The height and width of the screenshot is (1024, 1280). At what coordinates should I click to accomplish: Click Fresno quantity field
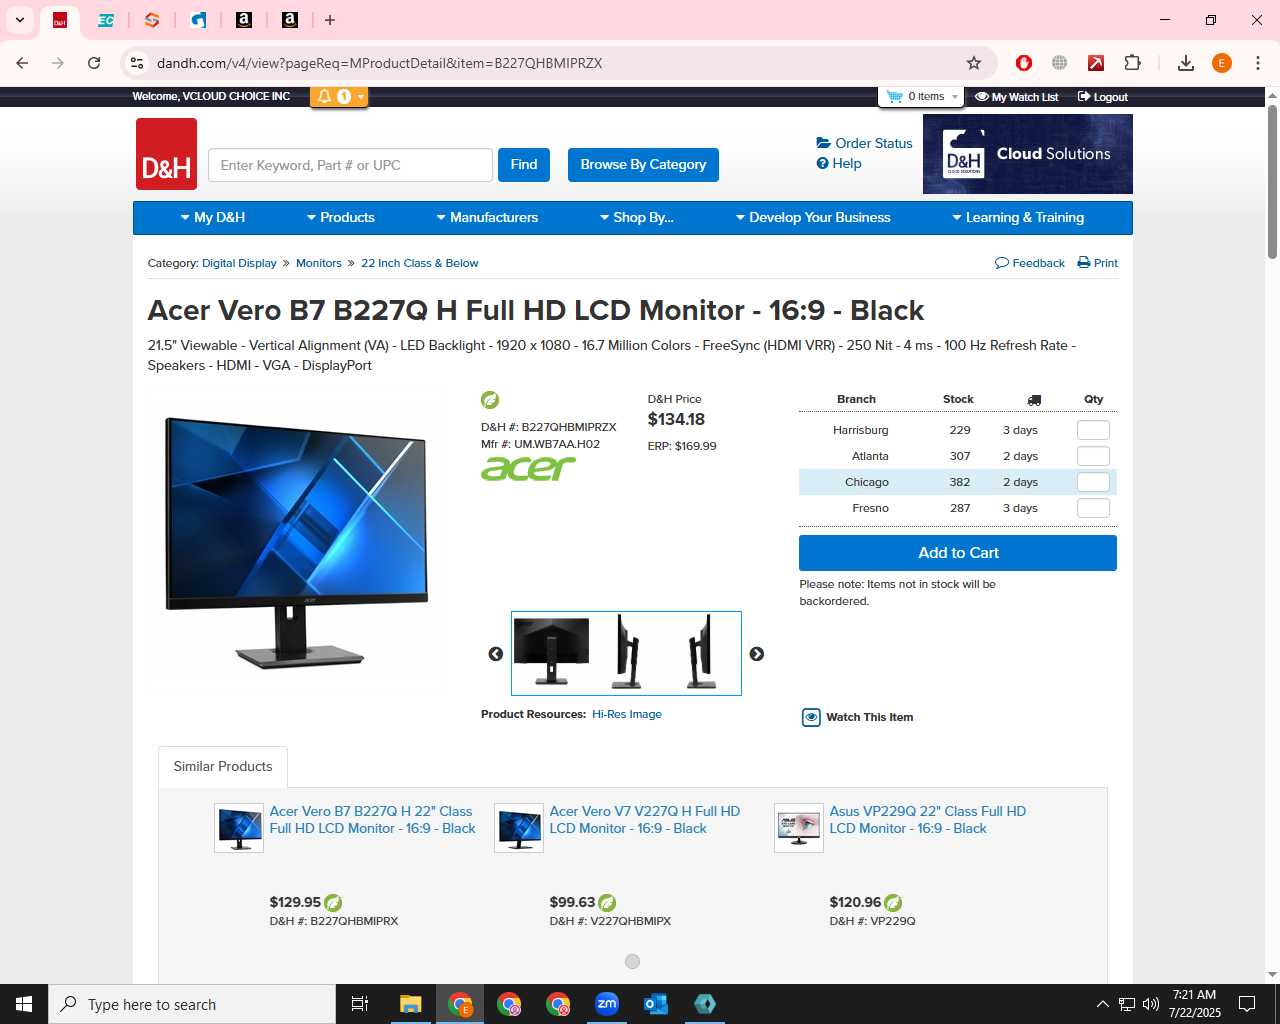click(1093, 508)
